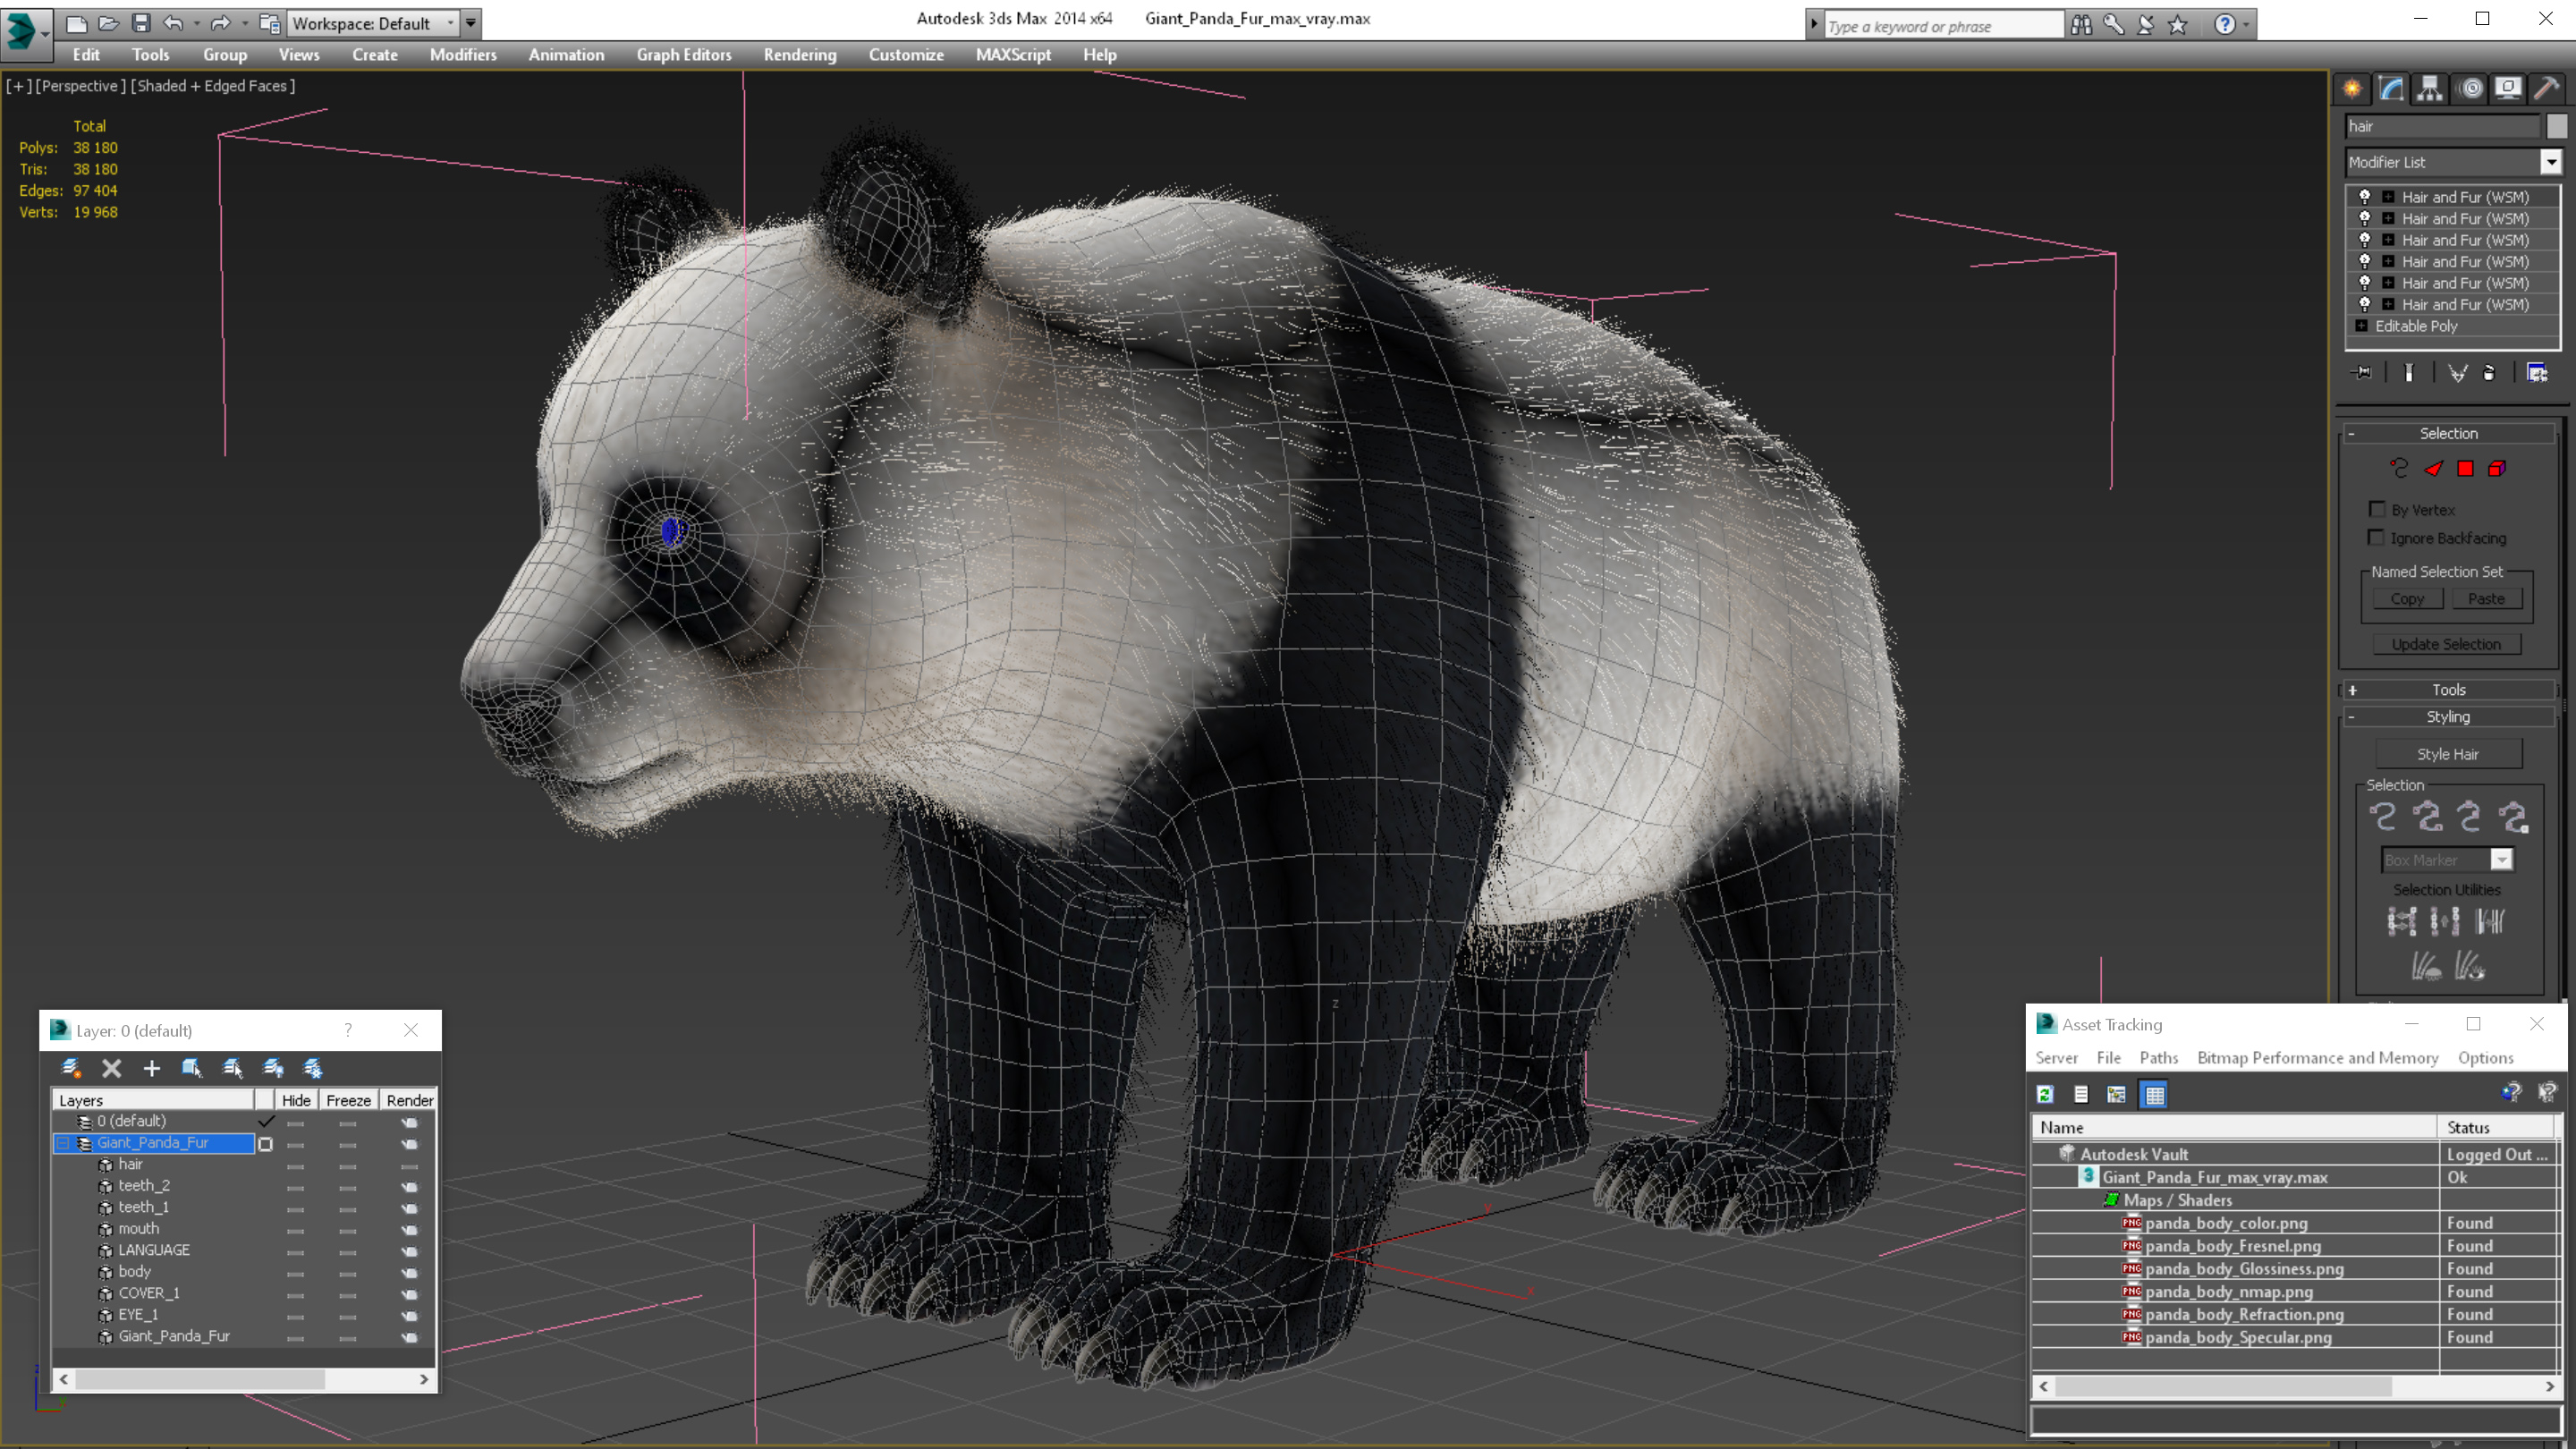Select Polygon sub-object level icon

point(2465,468)
